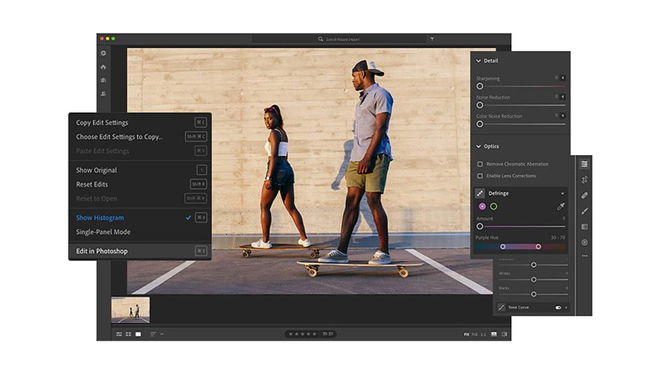
Task: Click the right Purple Hue range handle
Action: click(538, 247)
